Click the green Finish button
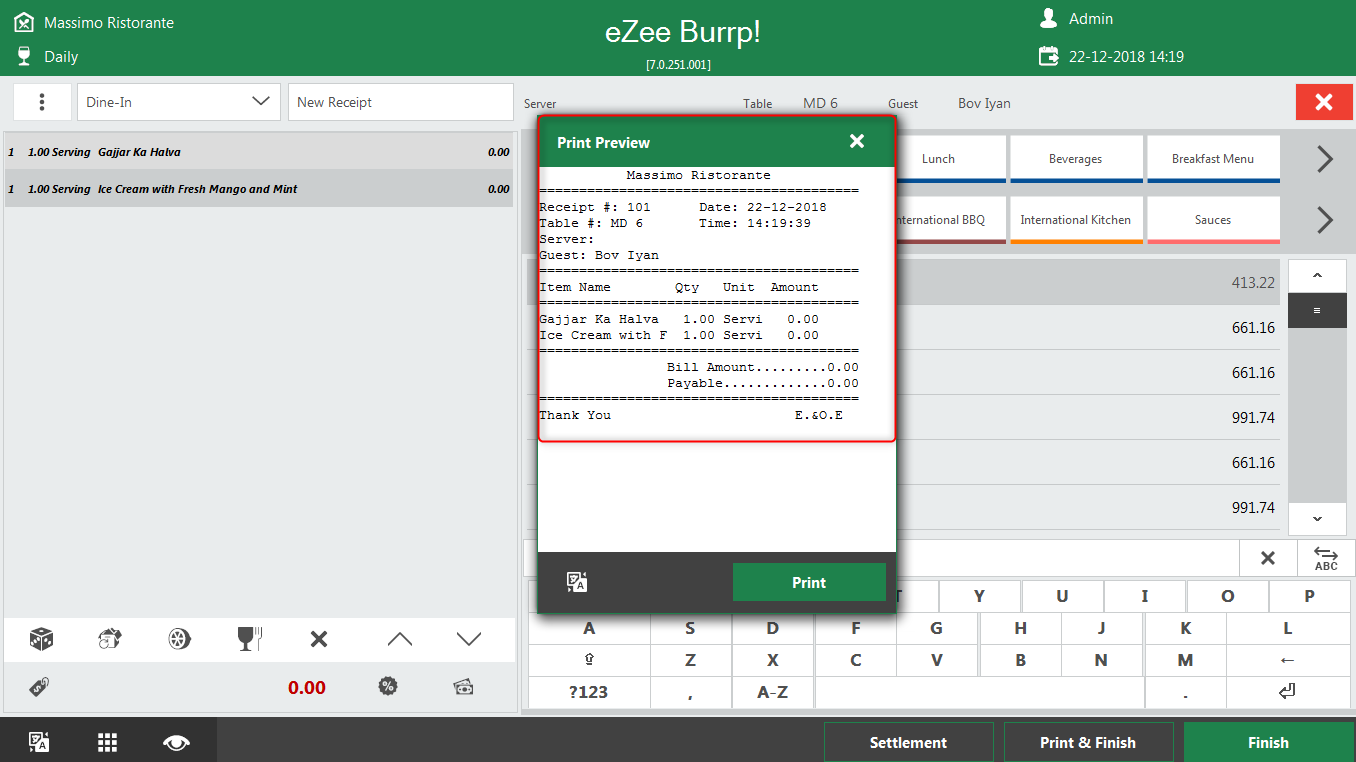The width and height of the screenshot is (1356, 762). click(1268, 742)
